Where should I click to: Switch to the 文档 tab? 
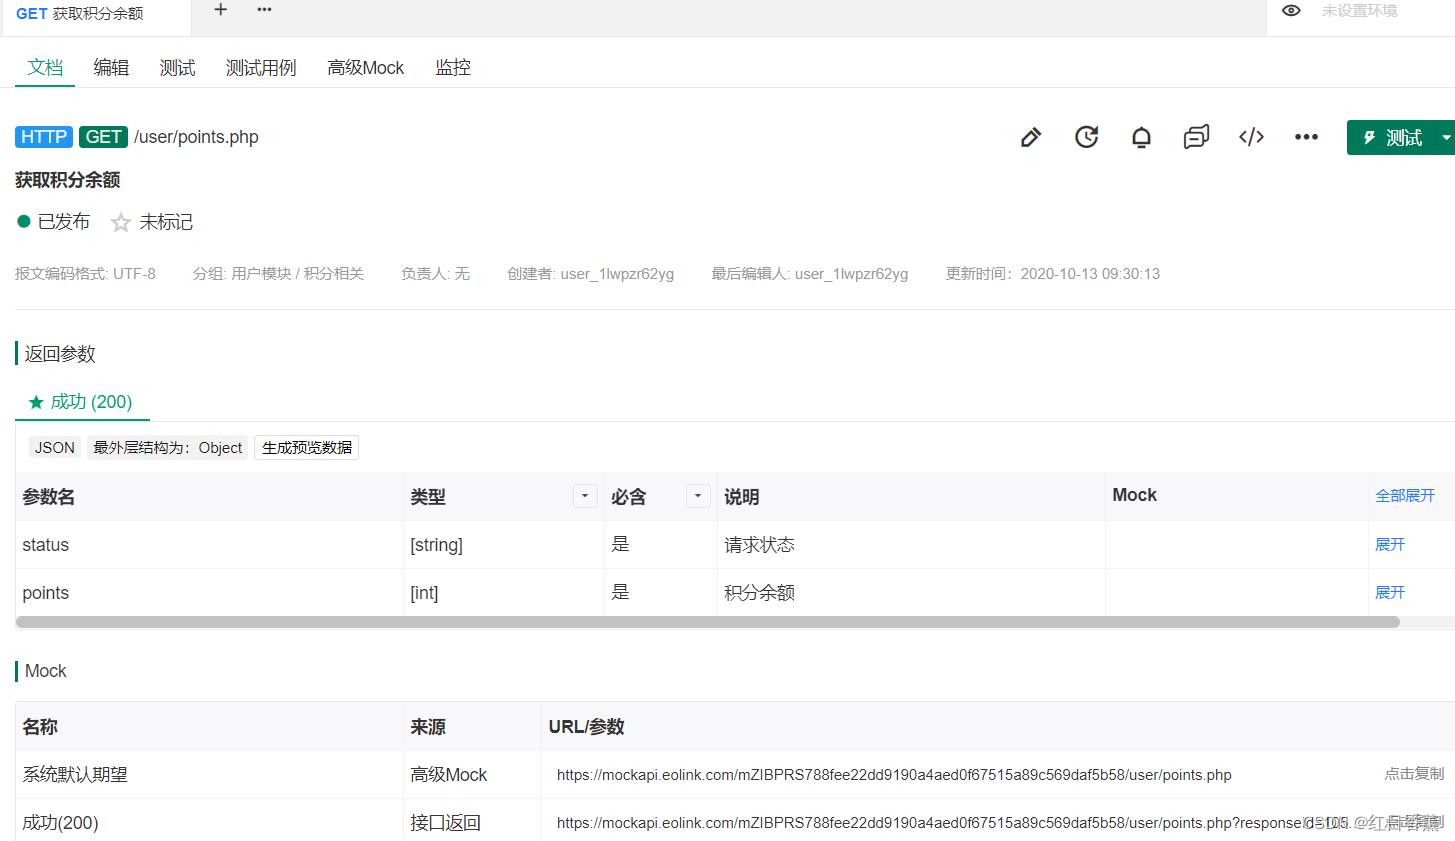[x=45, y=67]
